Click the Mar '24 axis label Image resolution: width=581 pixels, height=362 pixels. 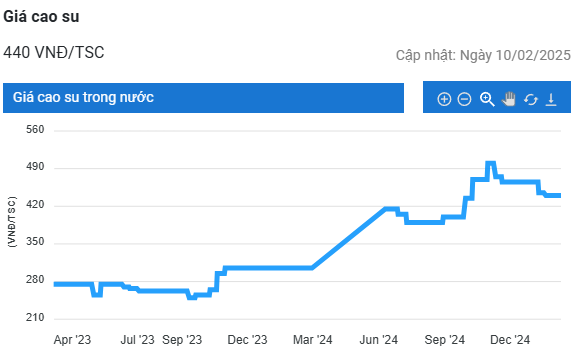pyautogui.click(x=313, y=340)
